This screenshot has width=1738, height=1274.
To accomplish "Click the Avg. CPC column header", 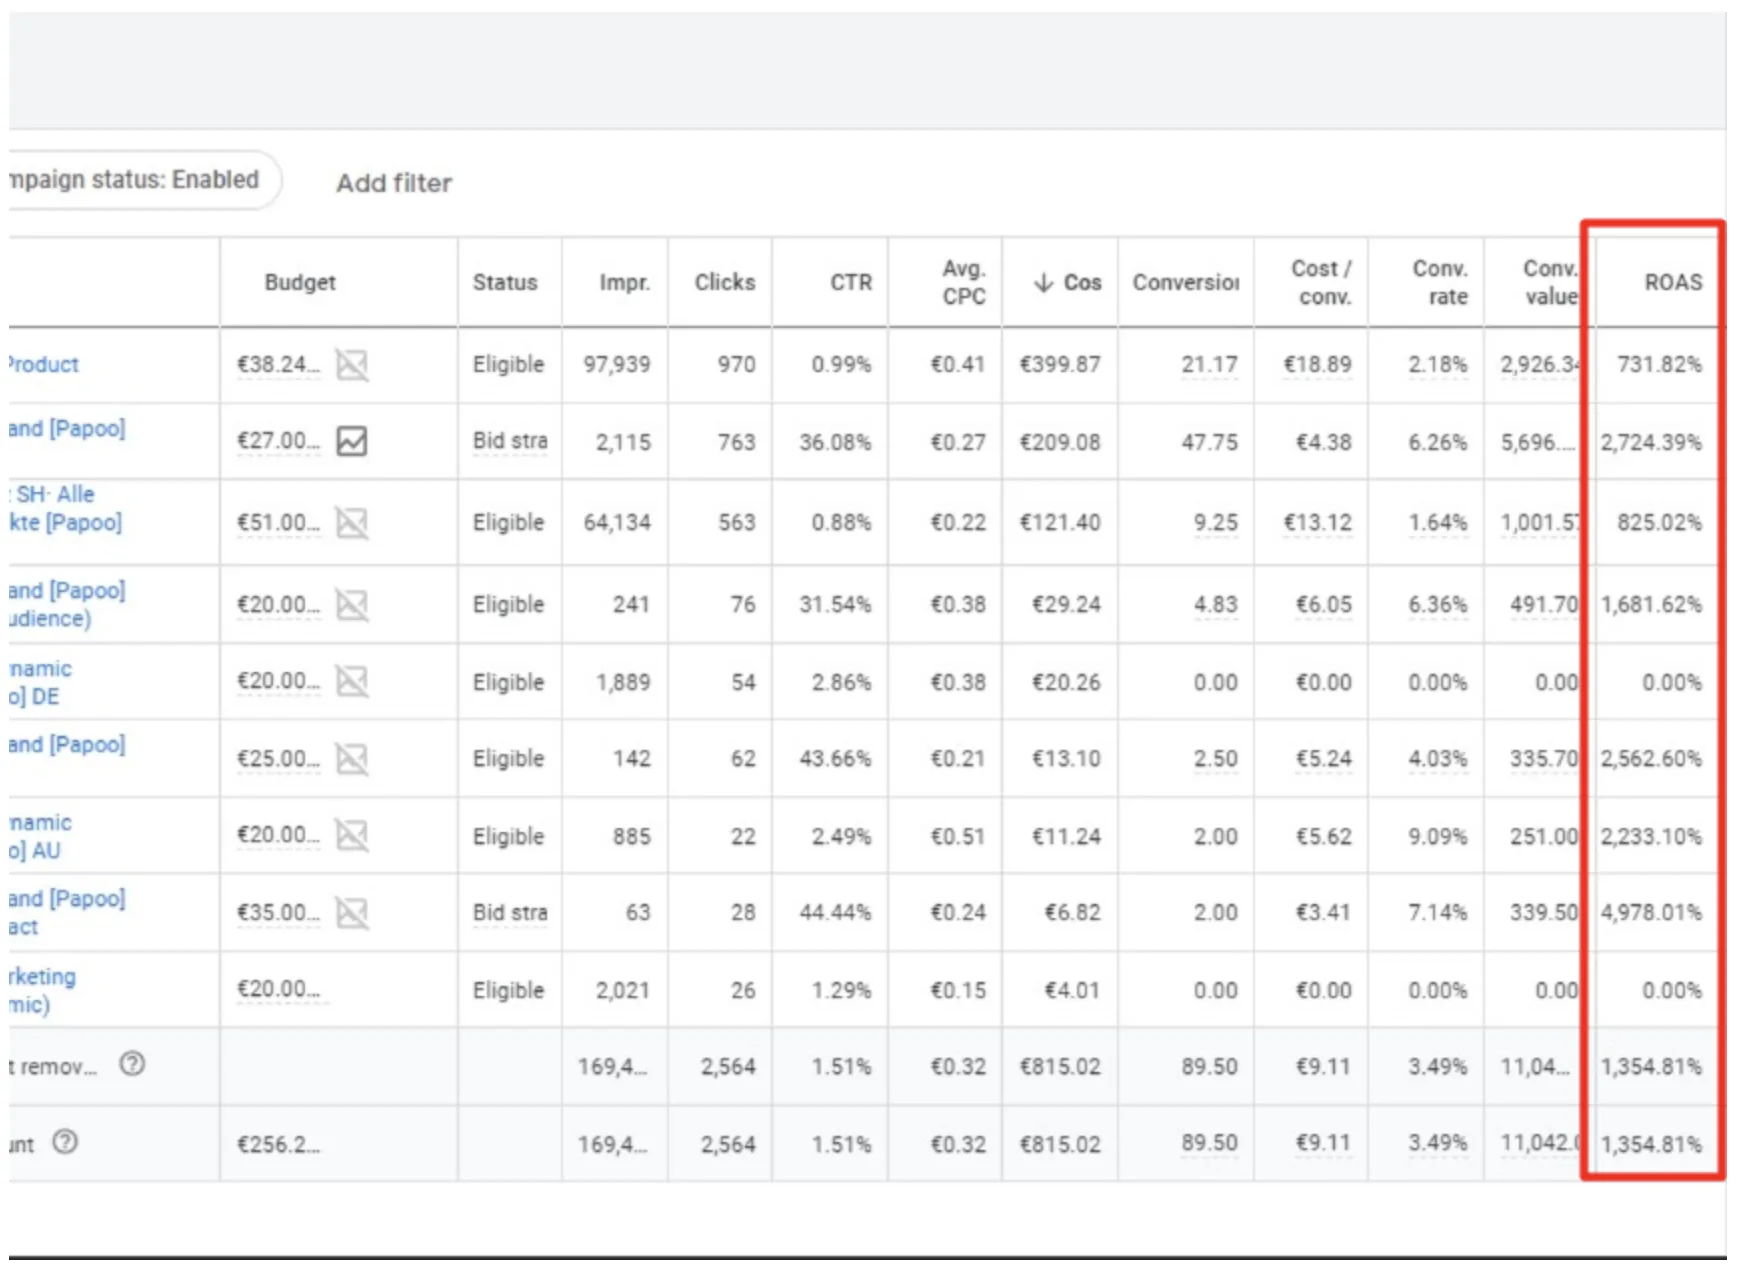I will coord(963,283).
